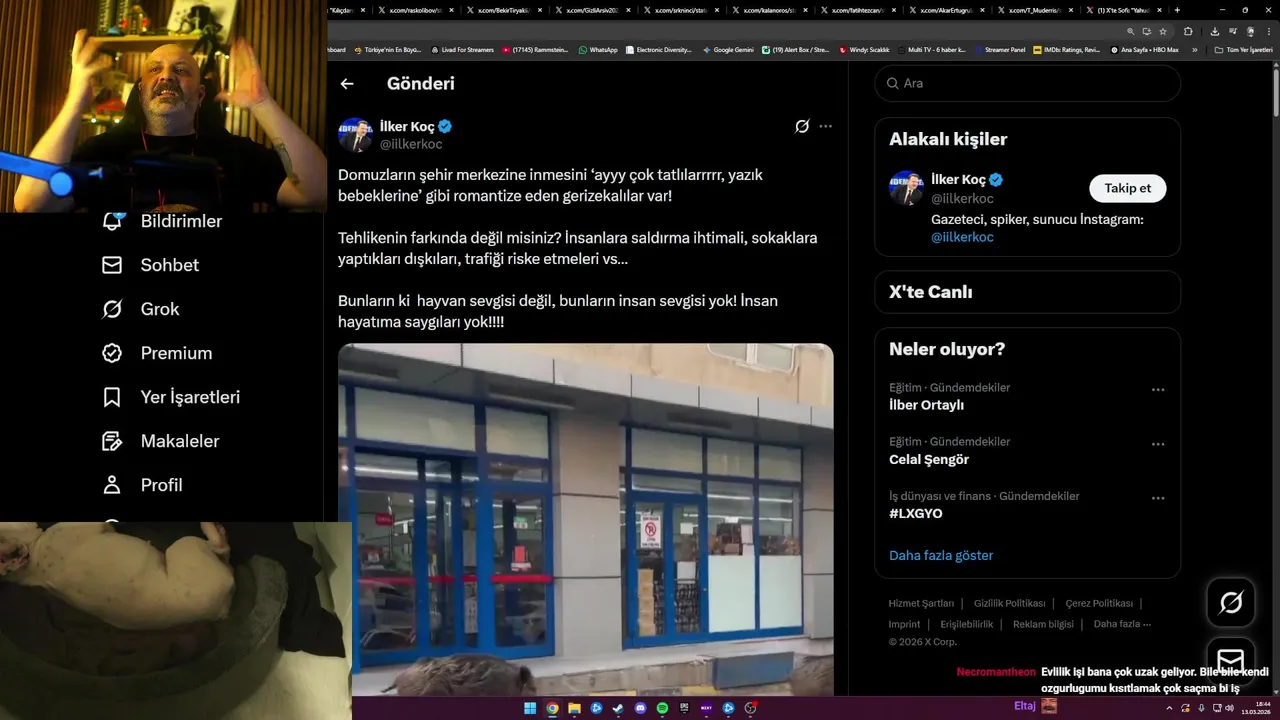Open Premium from the sidebar

click(x=157, y=353)
